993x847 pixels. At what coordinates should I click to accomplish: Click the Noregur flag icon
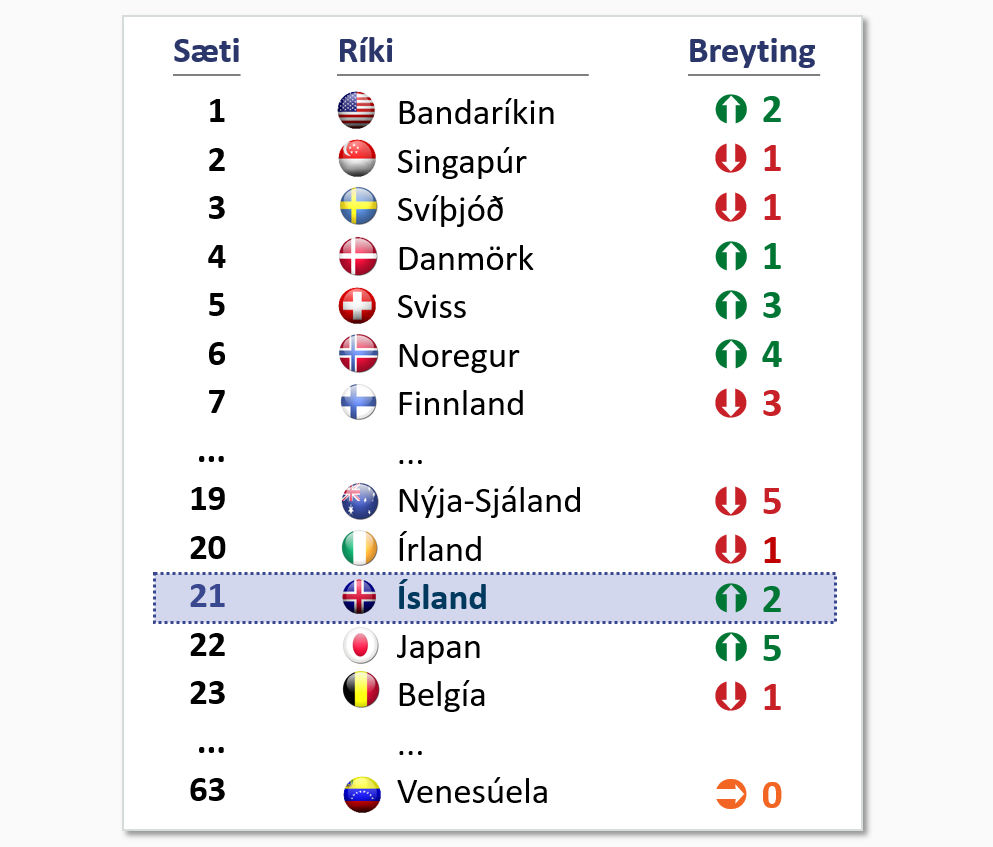[x=359, y=353]
